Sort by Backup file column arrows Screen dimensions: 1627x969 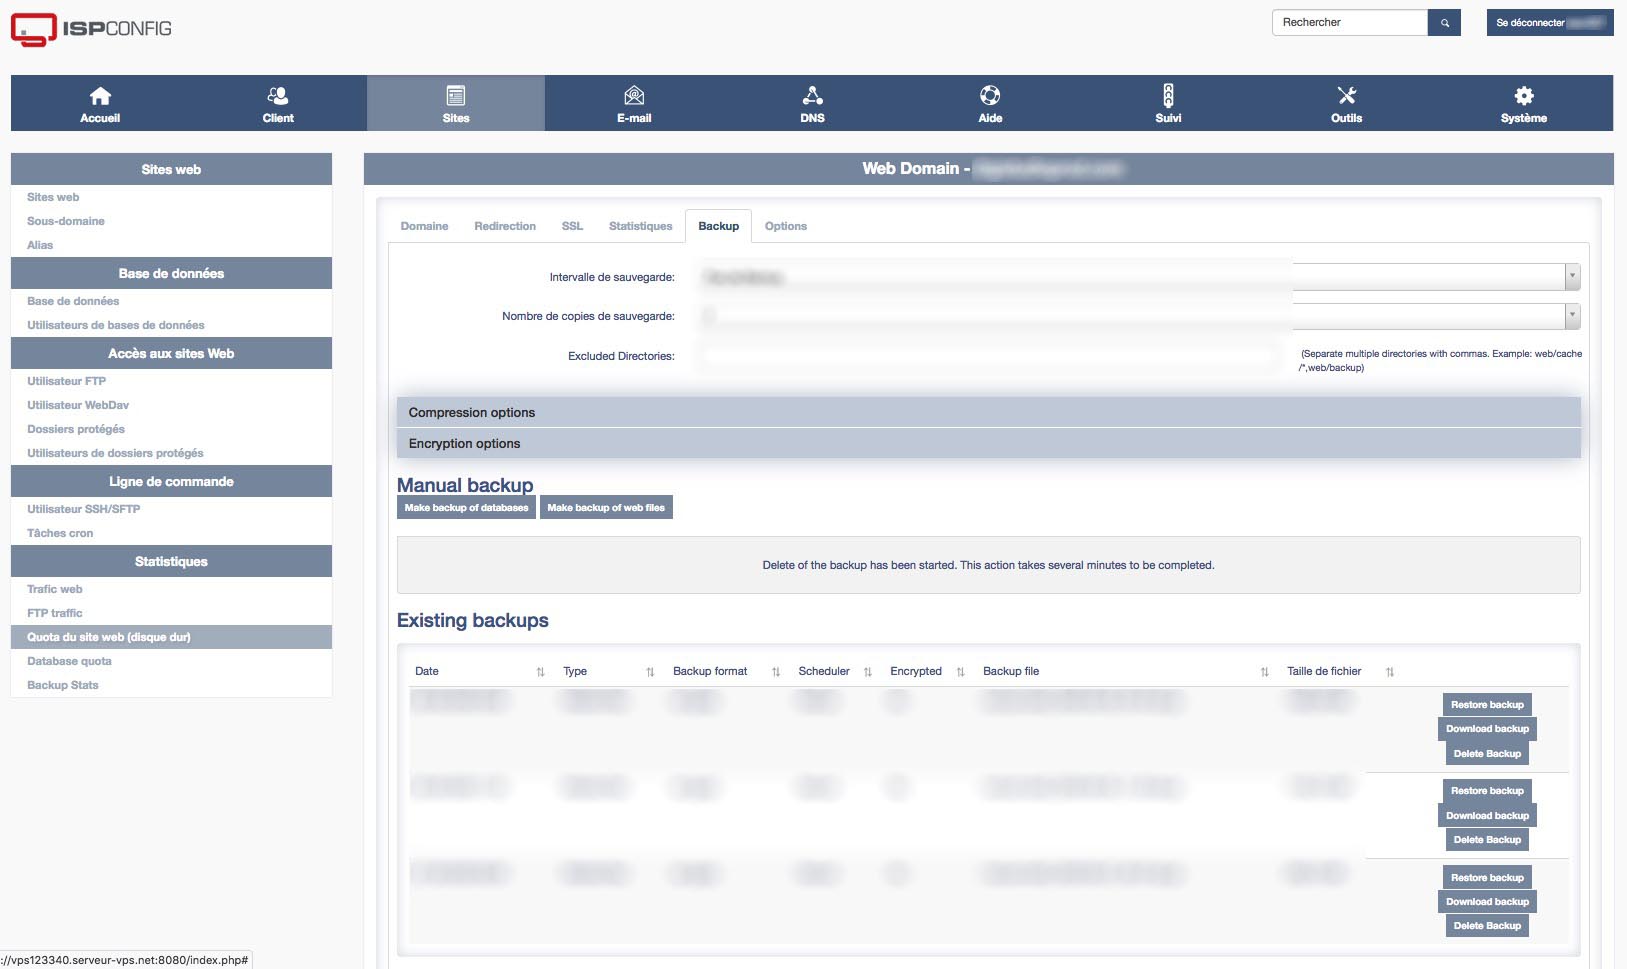(x=1265, y=672)
